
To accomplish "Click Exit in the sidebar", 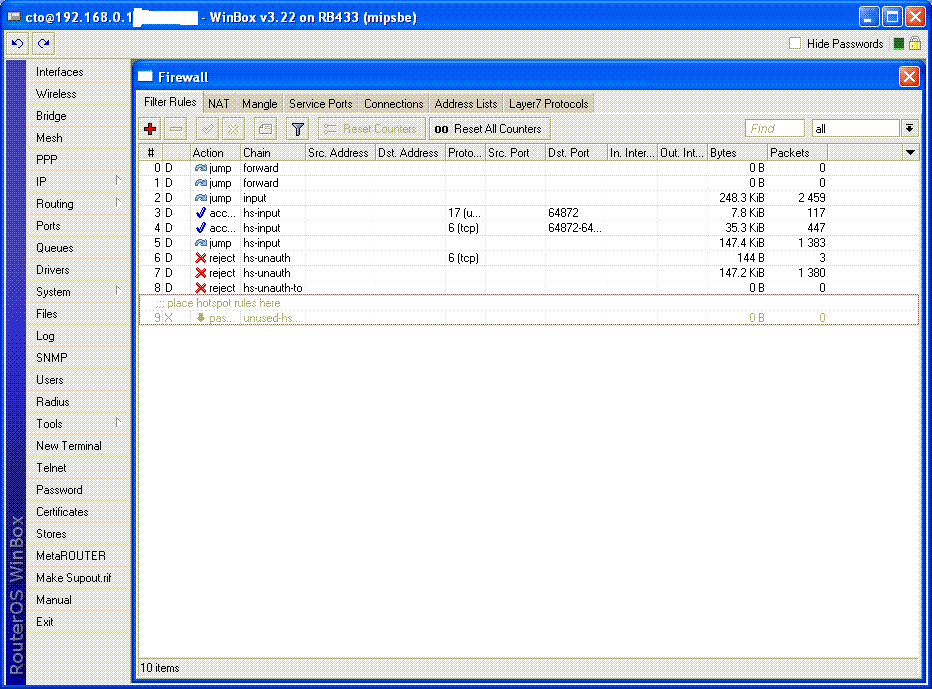I will (45, 622).
